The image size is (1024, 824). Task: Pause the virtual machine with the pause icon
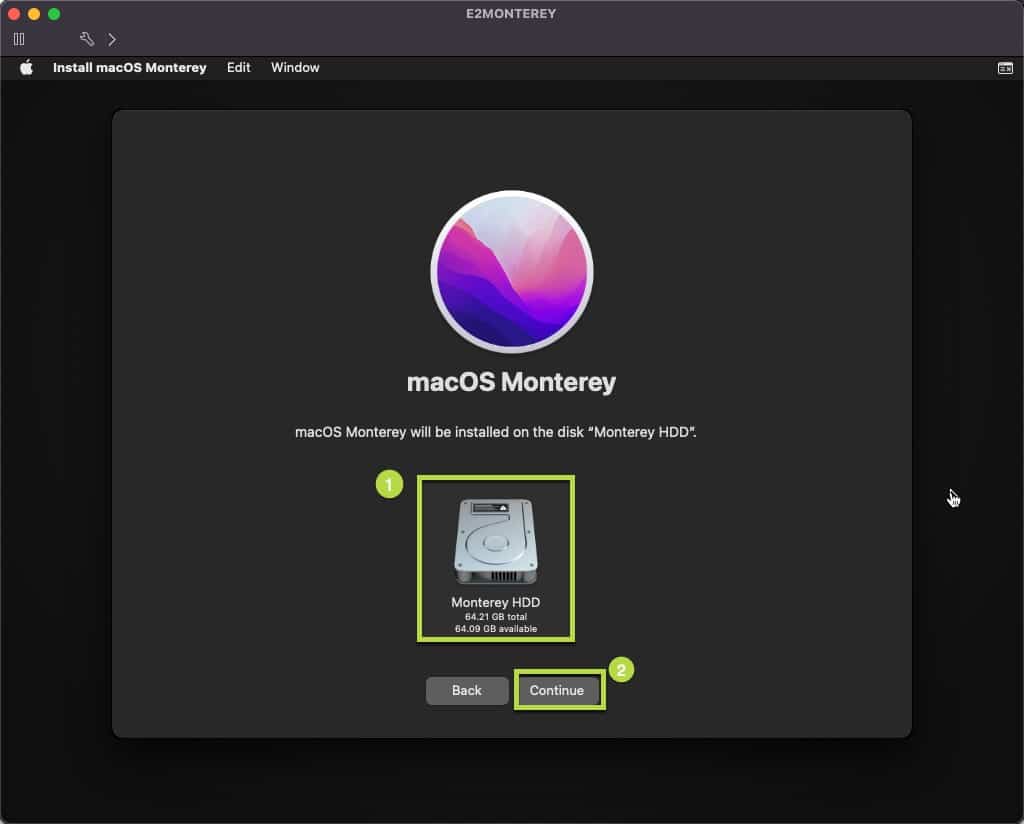pyautogui.click(x=19, y=39)
